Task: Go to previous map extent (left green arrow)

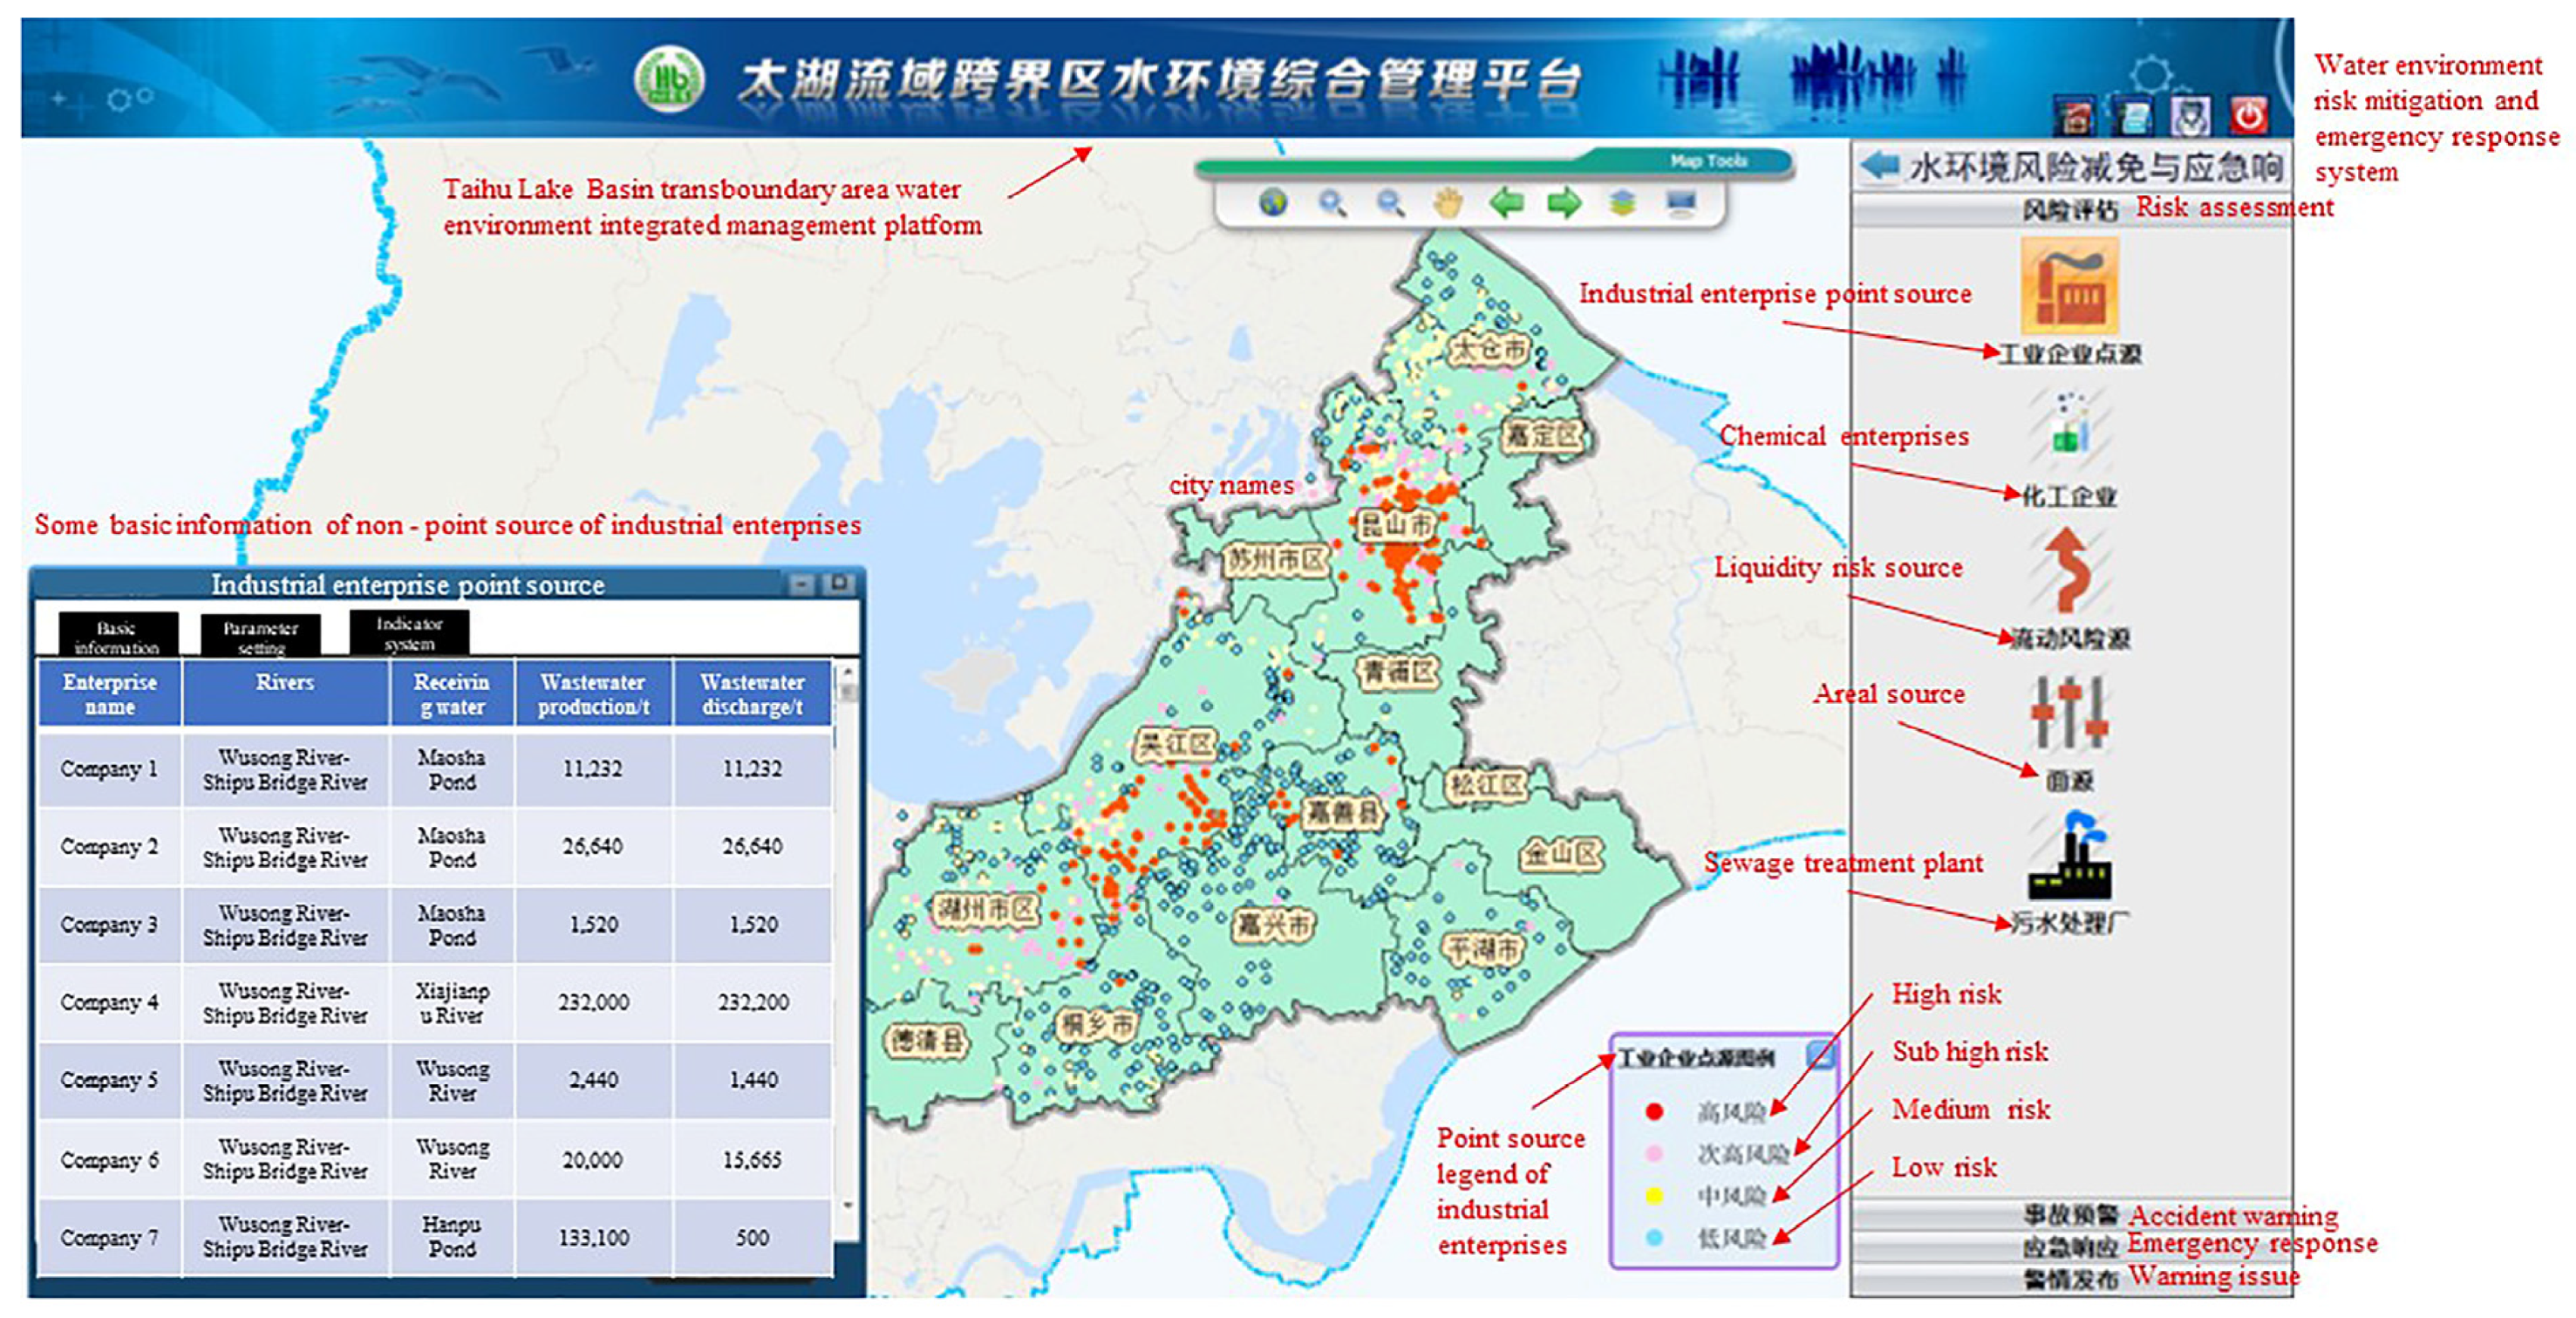Action: click(x=1506, y=204)
